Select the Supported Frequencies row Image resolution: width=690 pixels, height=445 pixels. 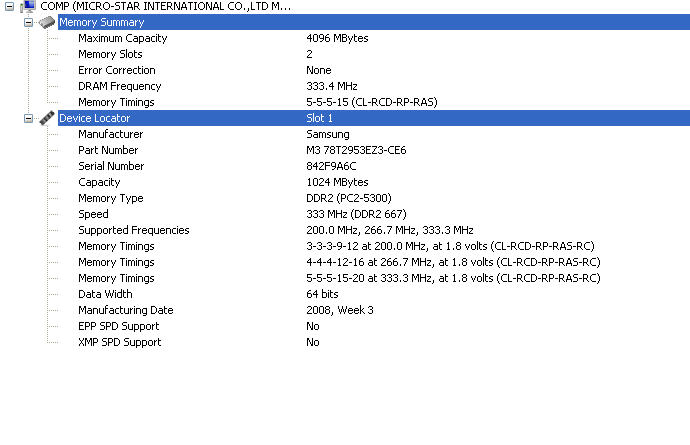pyautogui.click(x=133, y=230)
